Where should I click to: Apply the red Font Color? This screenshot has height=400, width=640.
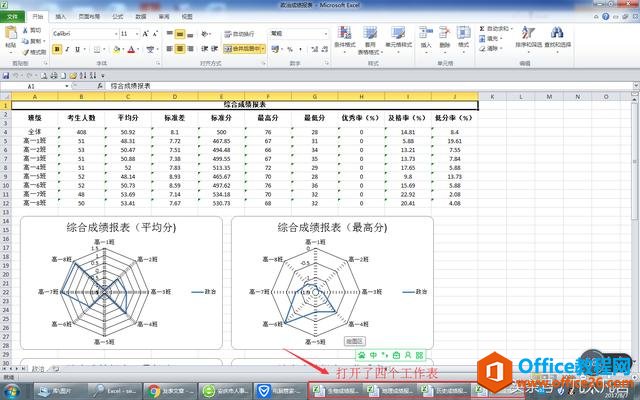131,49
